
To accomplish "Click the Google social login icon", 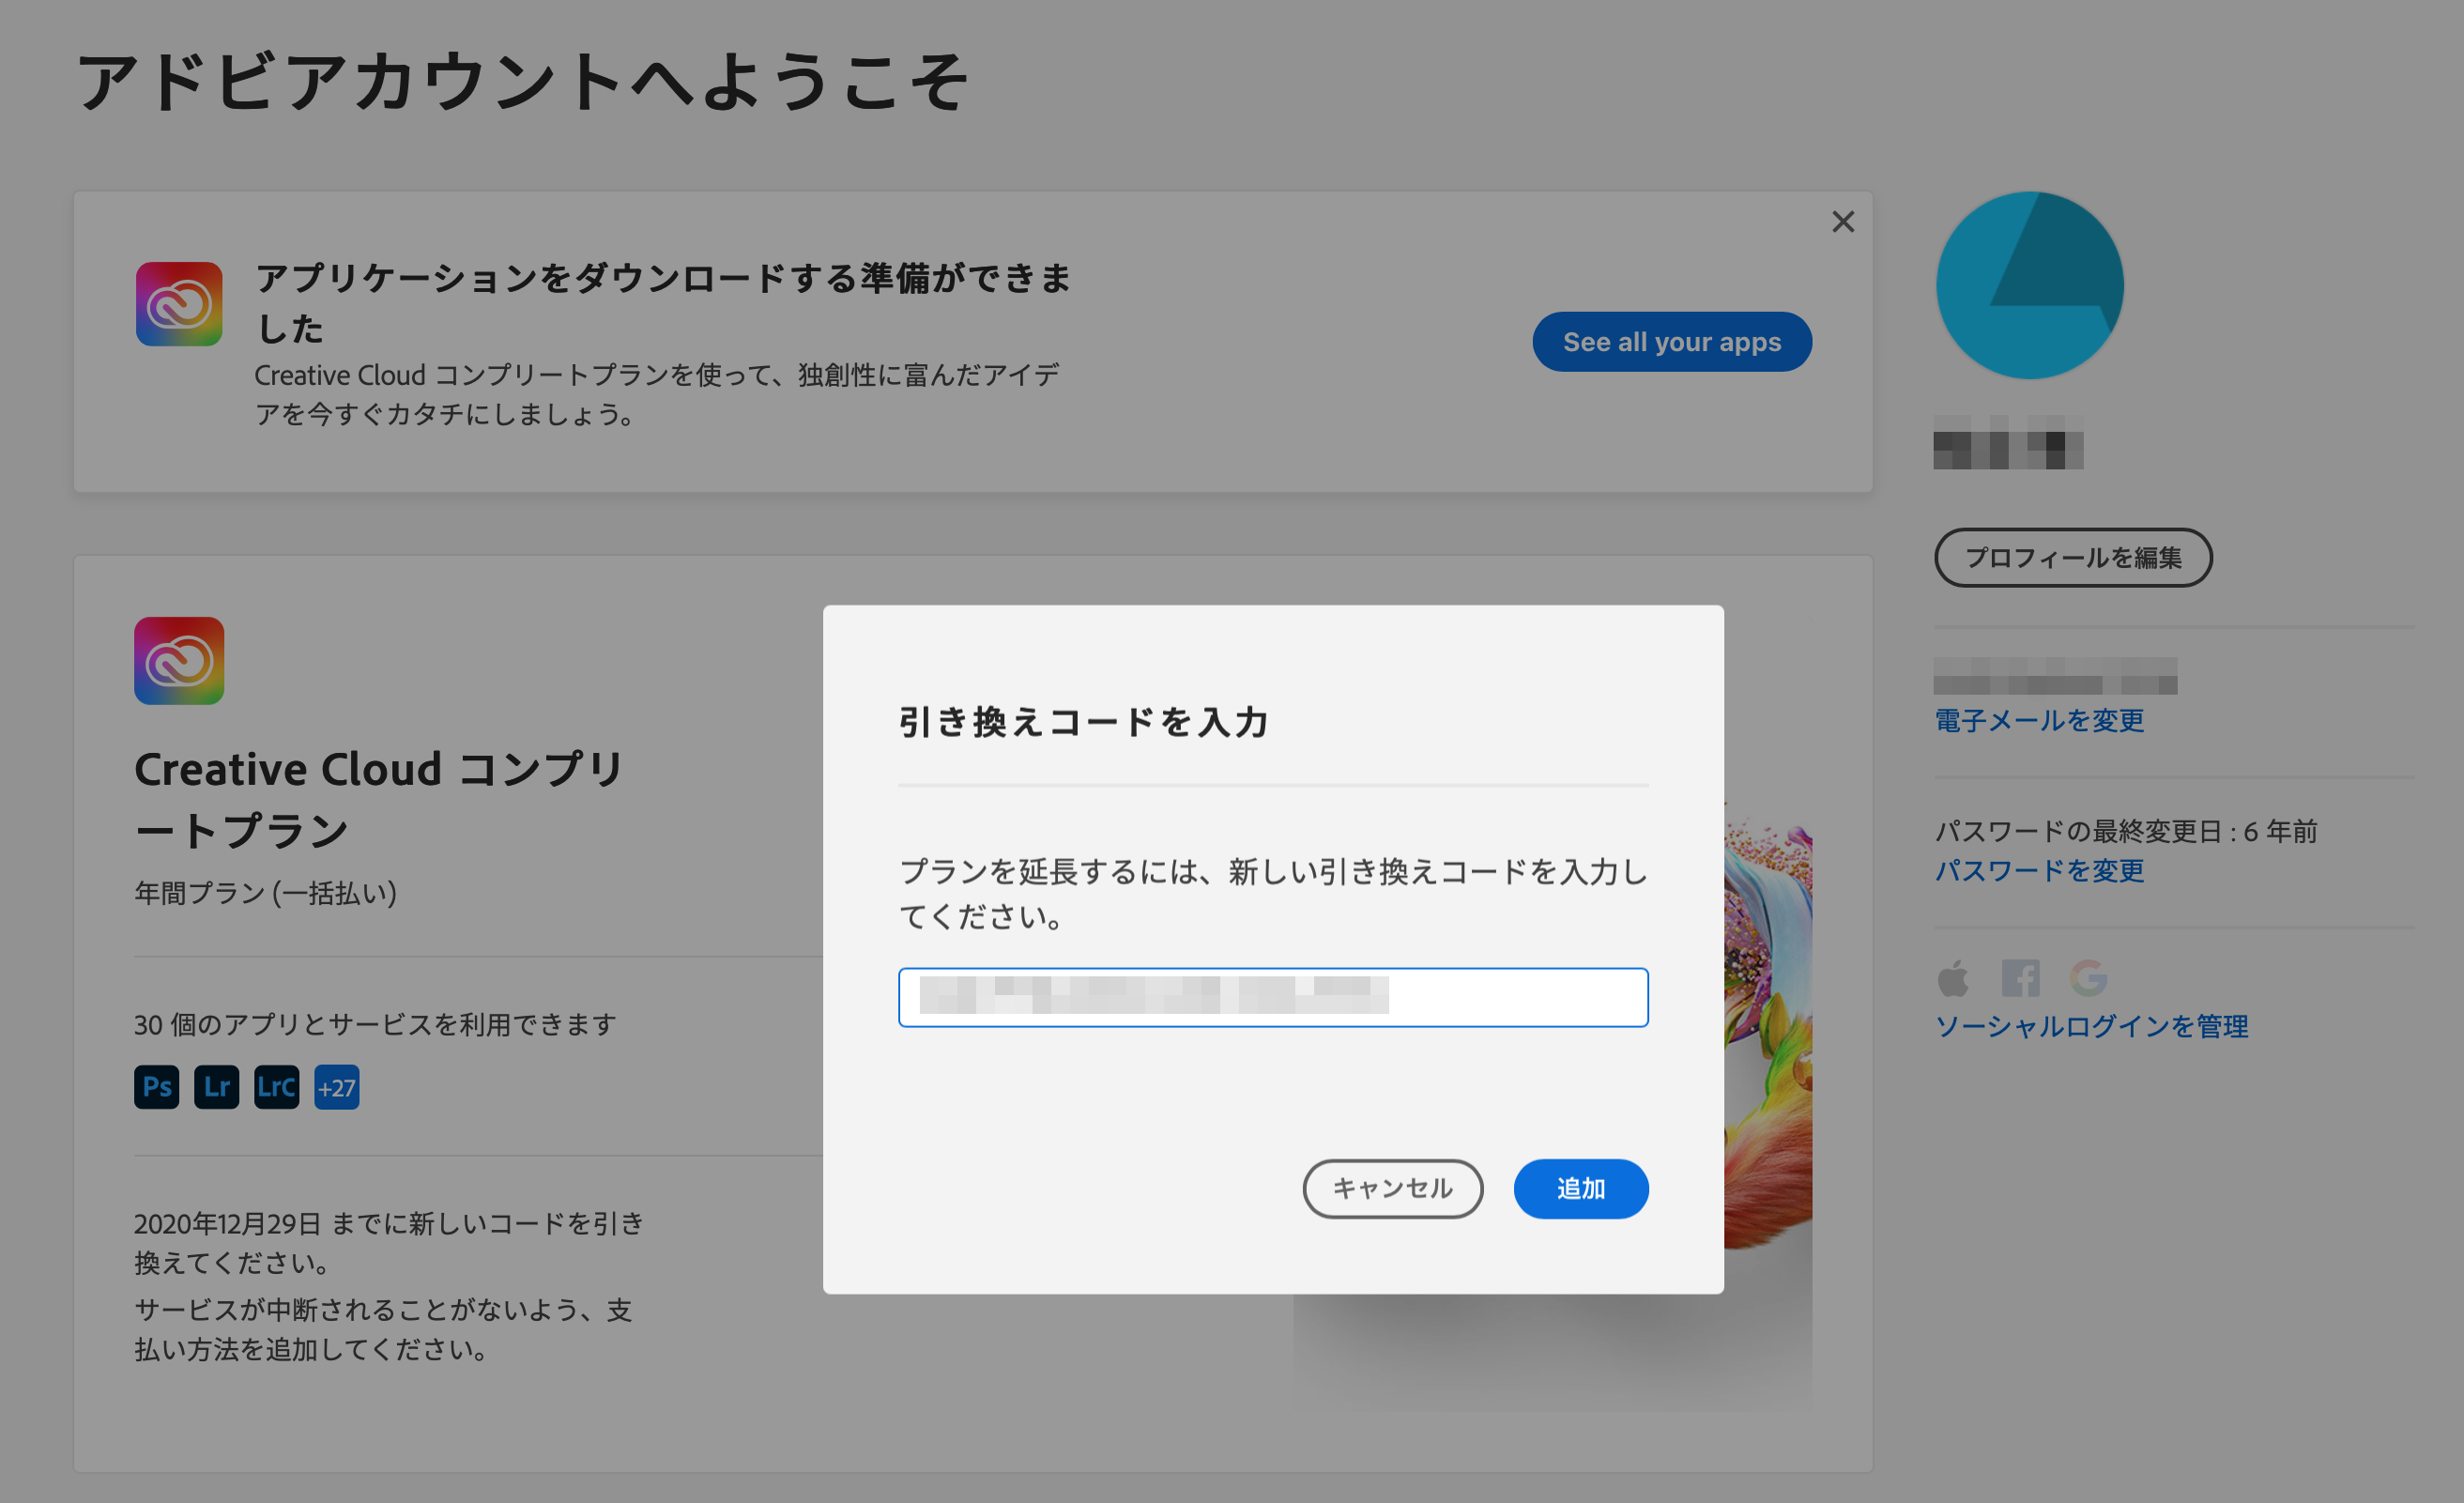I will click(x=2089, y=978).
